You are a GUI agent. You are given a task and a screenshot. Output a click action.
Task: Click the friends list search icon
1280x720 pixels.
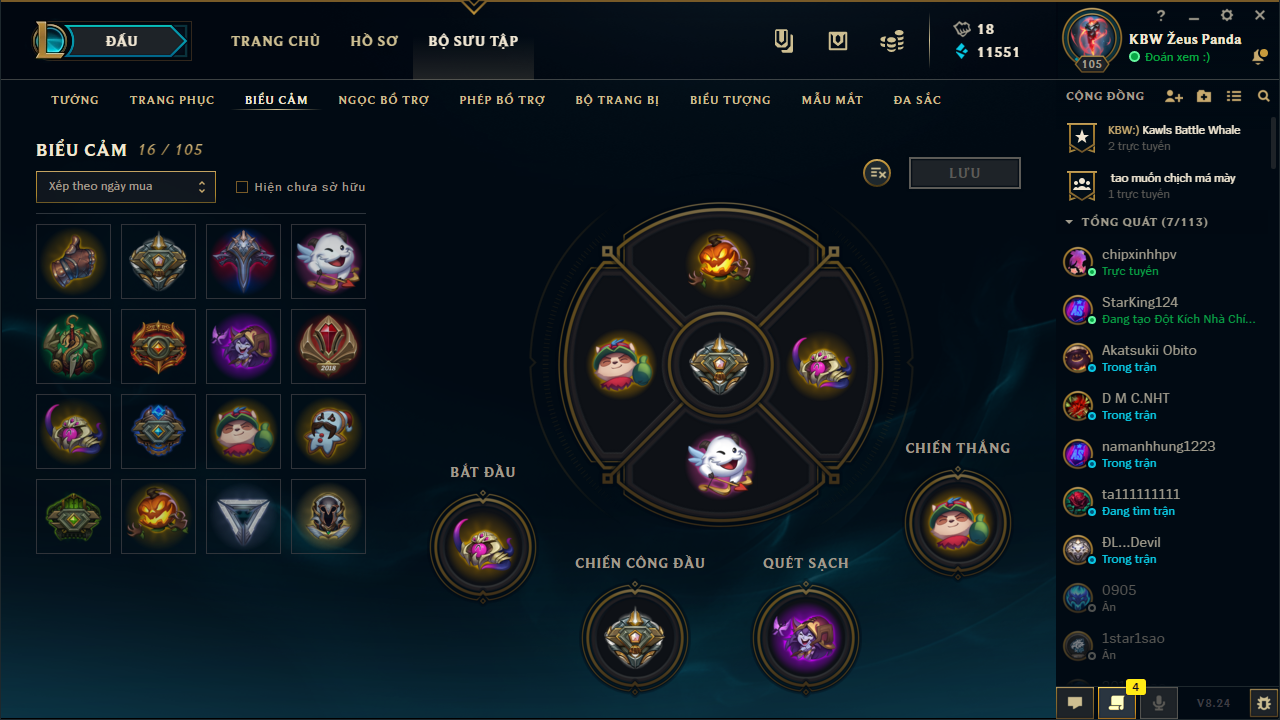tap(1264, 97)
